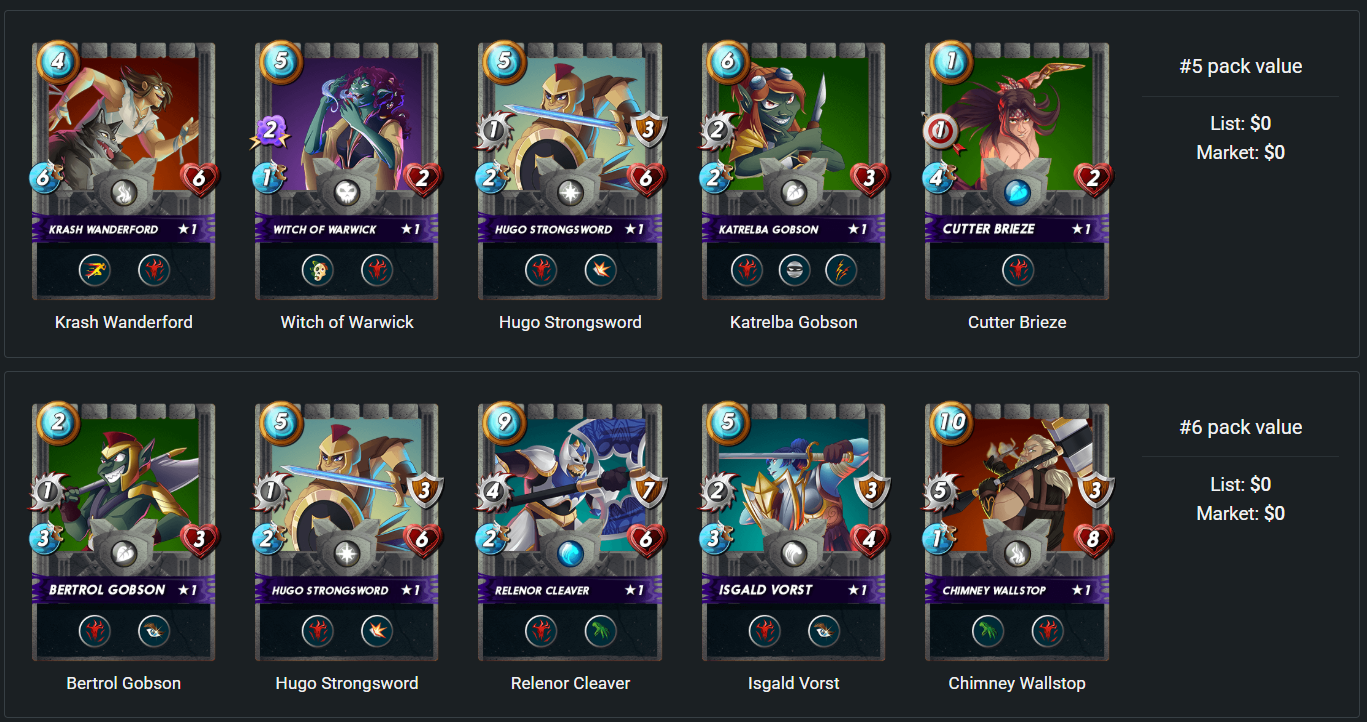Screen dimensions: 1367x722
Task: Click the running-figure ability icon on Krash Wanderford
Action: pyautogui.click(x=94, y=270)
